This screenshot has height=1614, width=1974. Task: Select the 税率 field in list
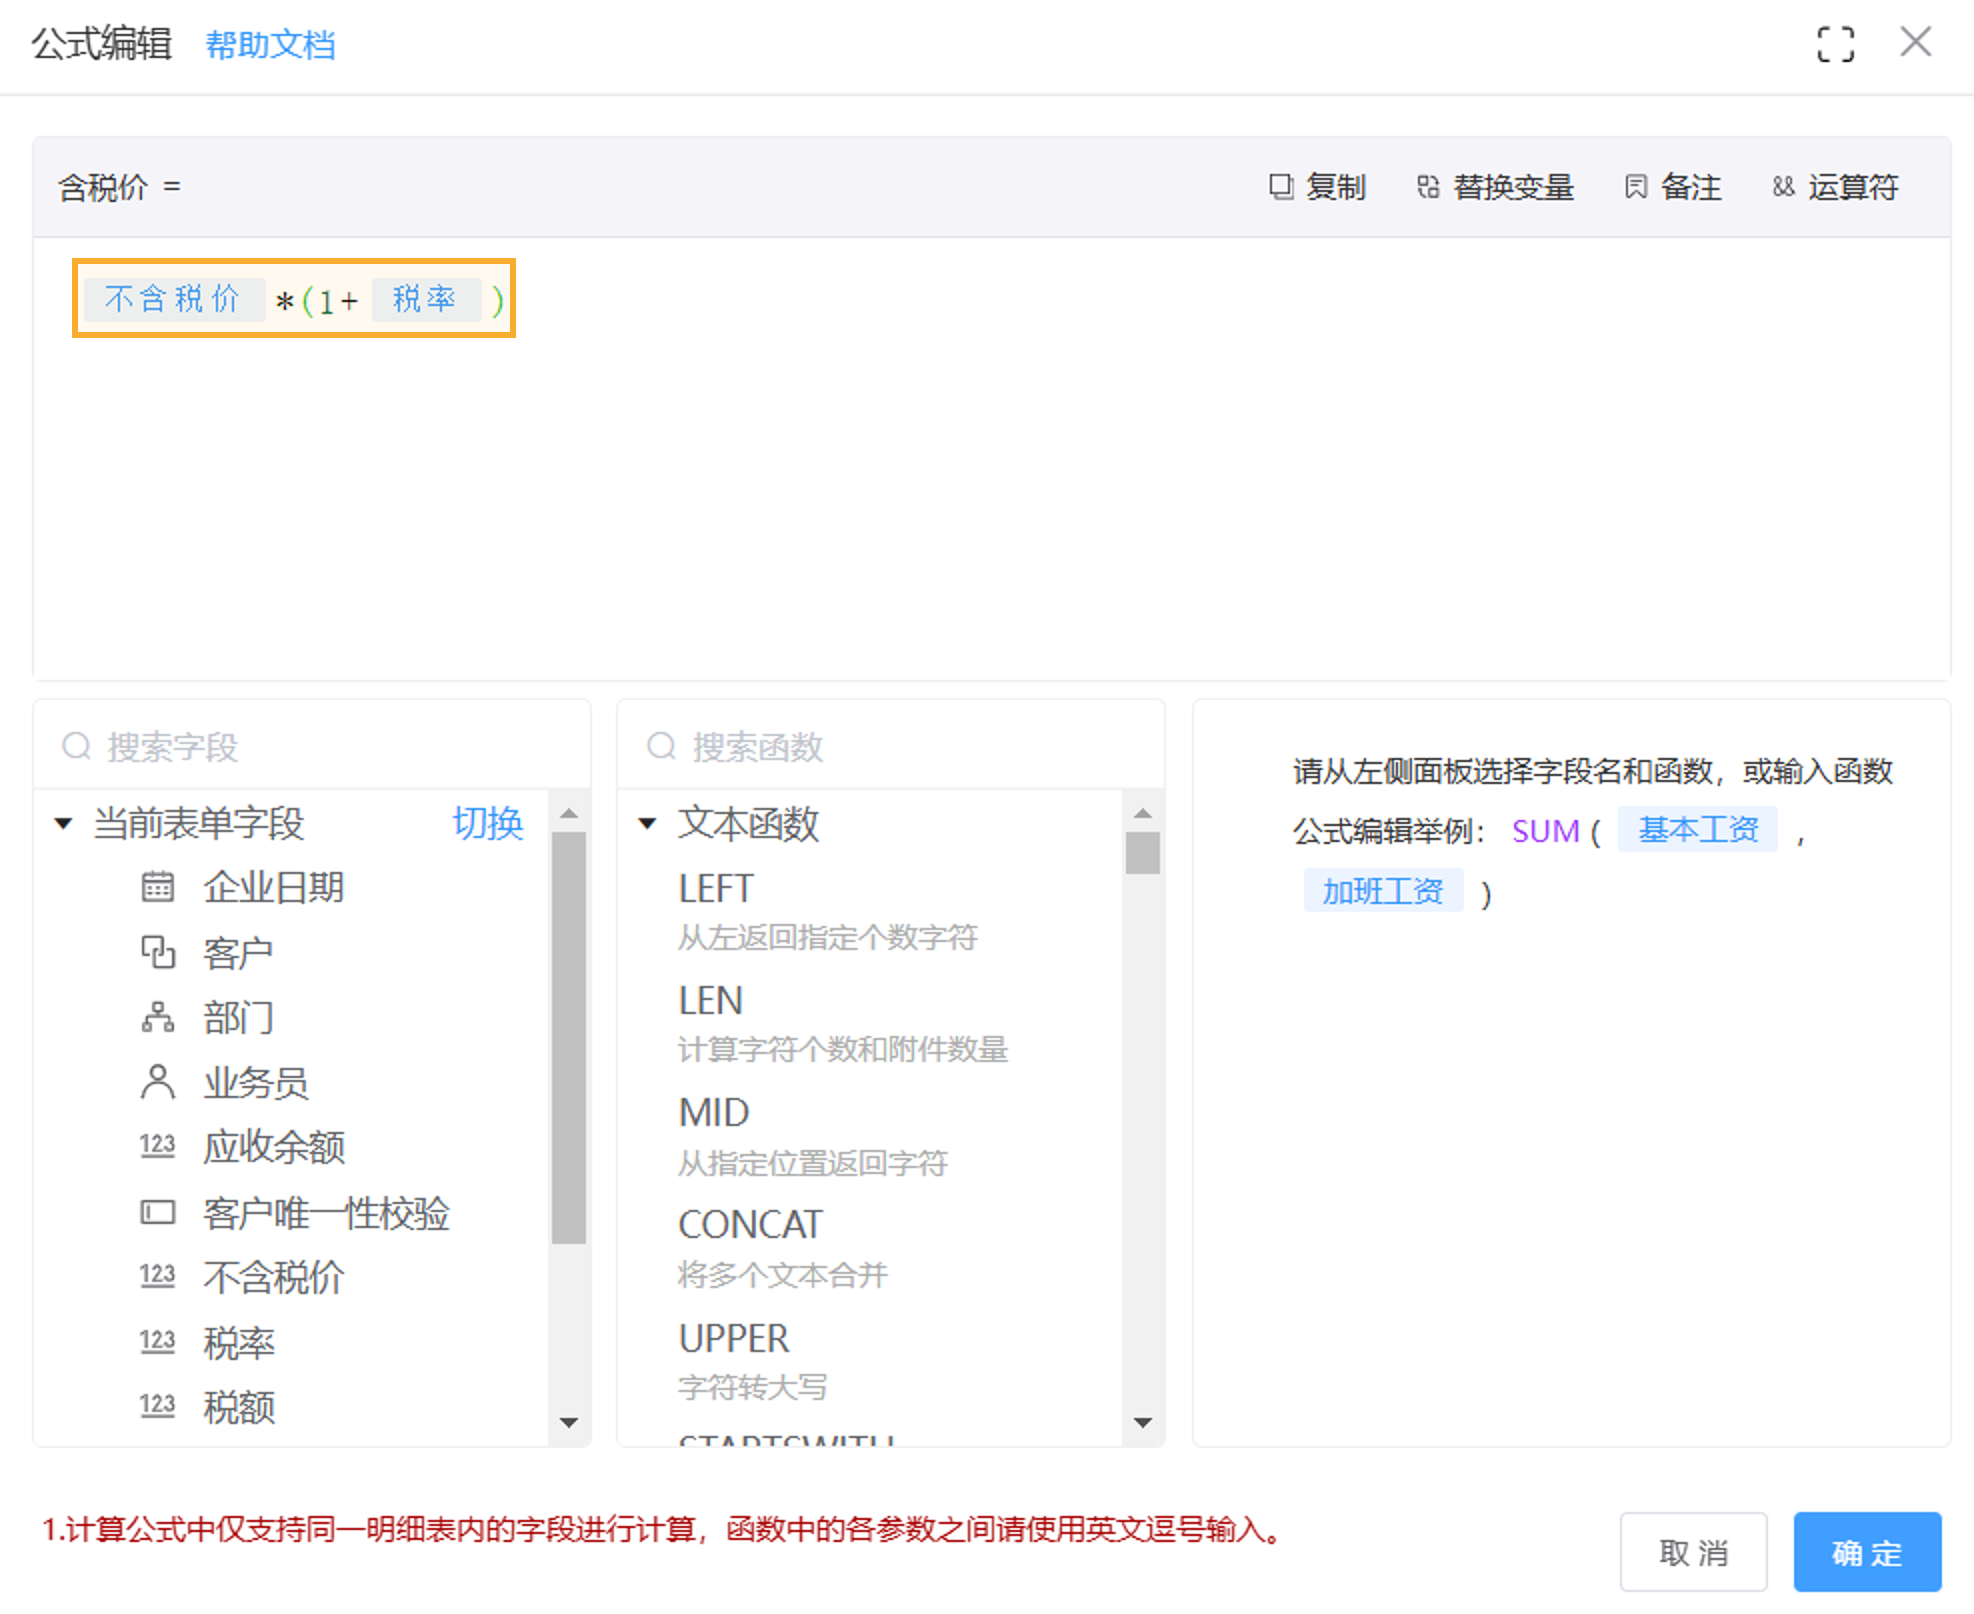tap(238, 1343)
